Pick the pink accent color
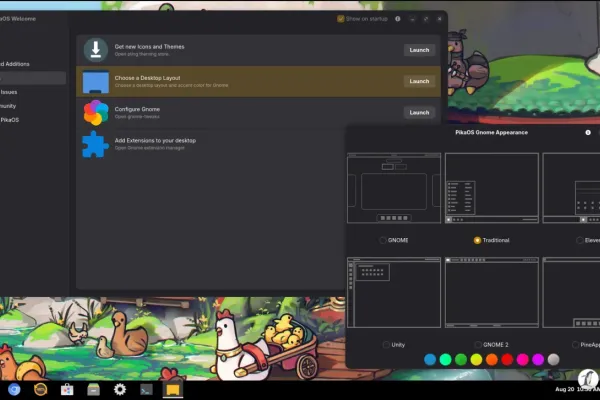 [x=522, y=359]
